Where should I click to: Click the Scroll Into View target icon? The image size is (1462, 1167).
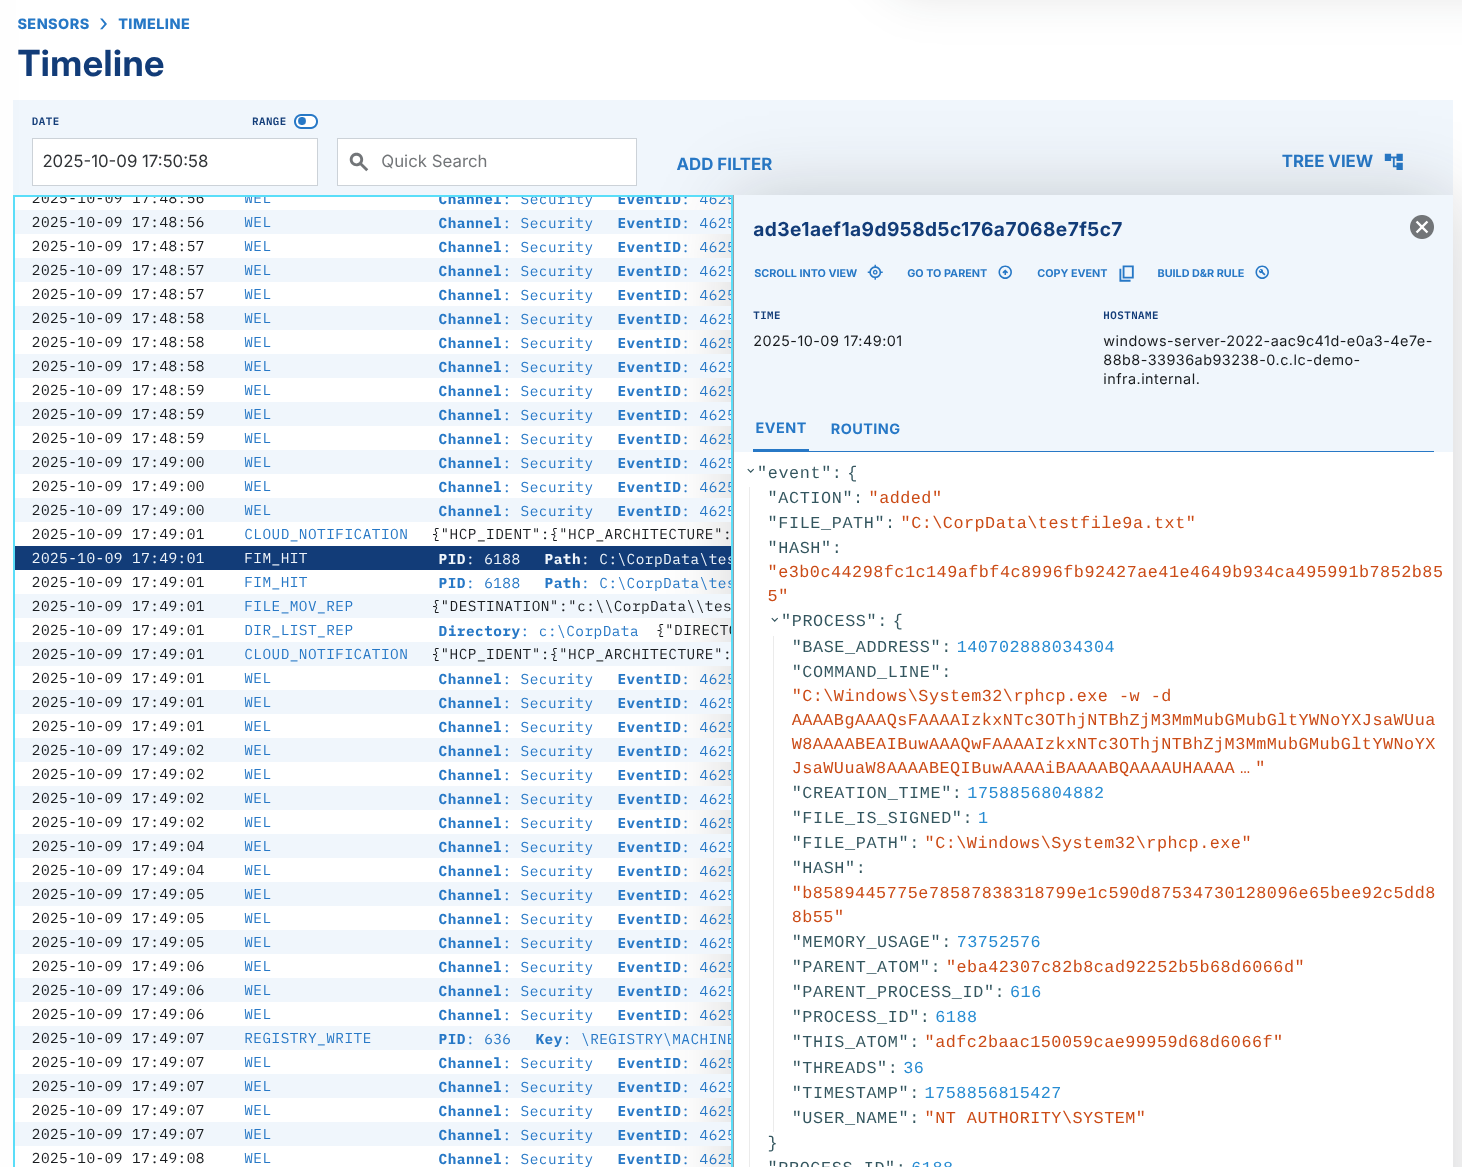pos(875,273)
